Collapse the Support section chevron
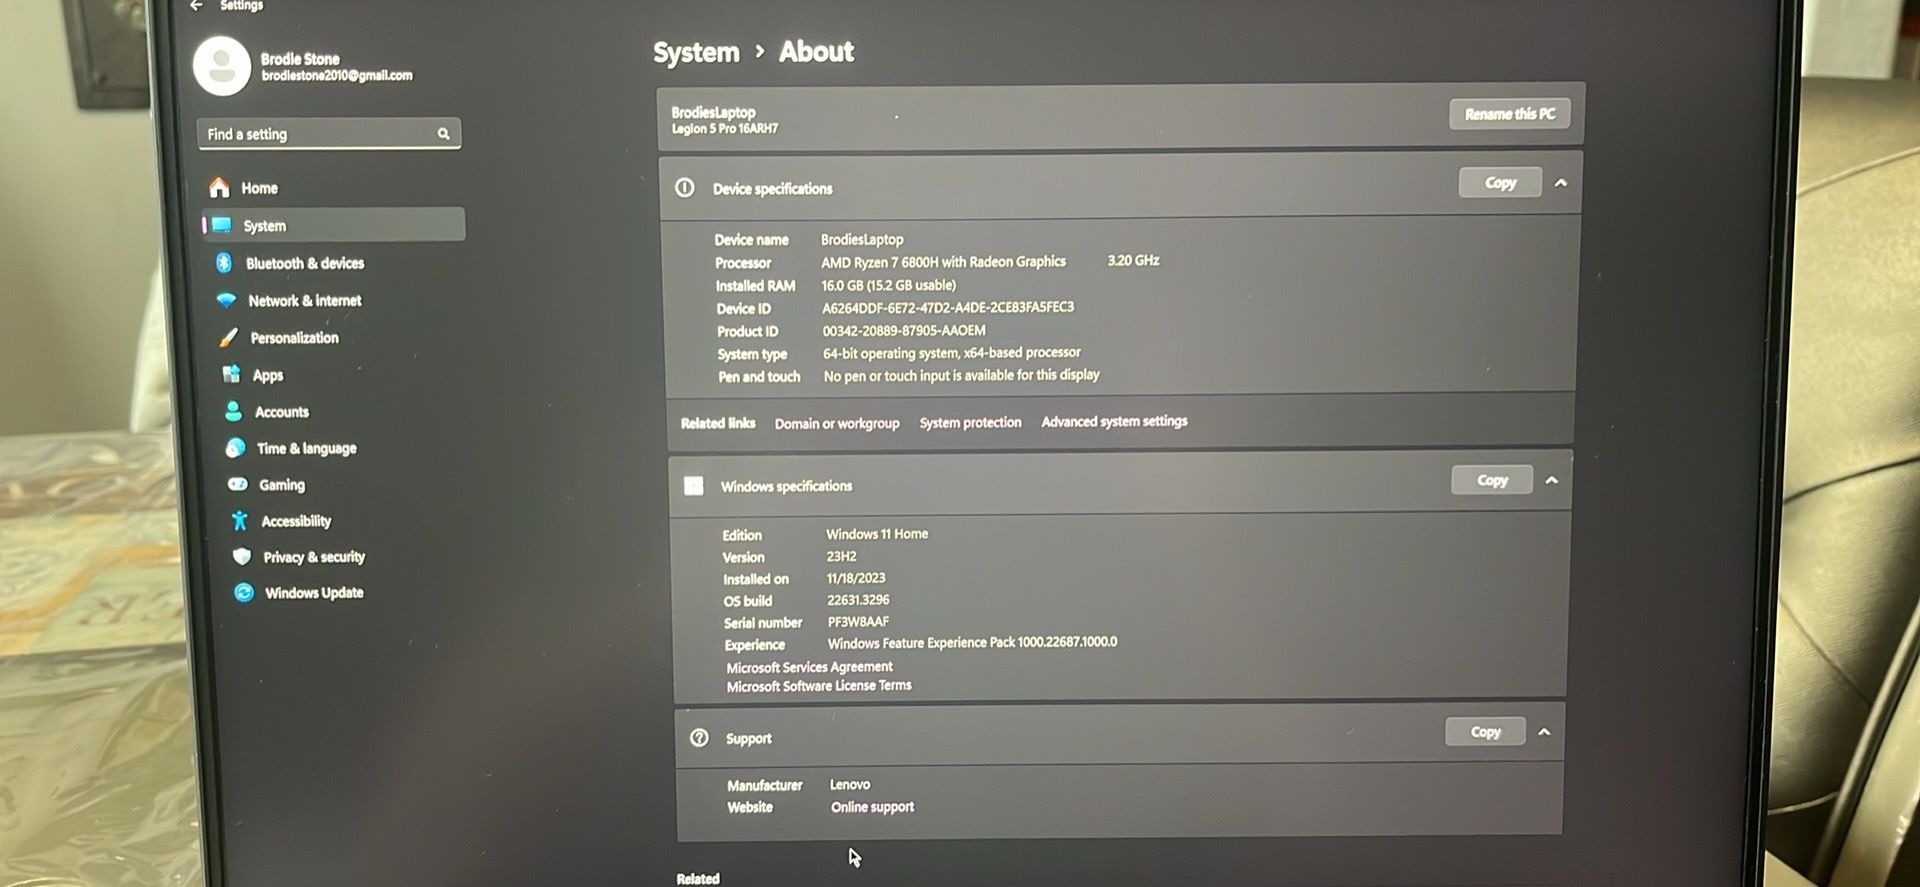The image size is (1920, 887). point(1544,731)
